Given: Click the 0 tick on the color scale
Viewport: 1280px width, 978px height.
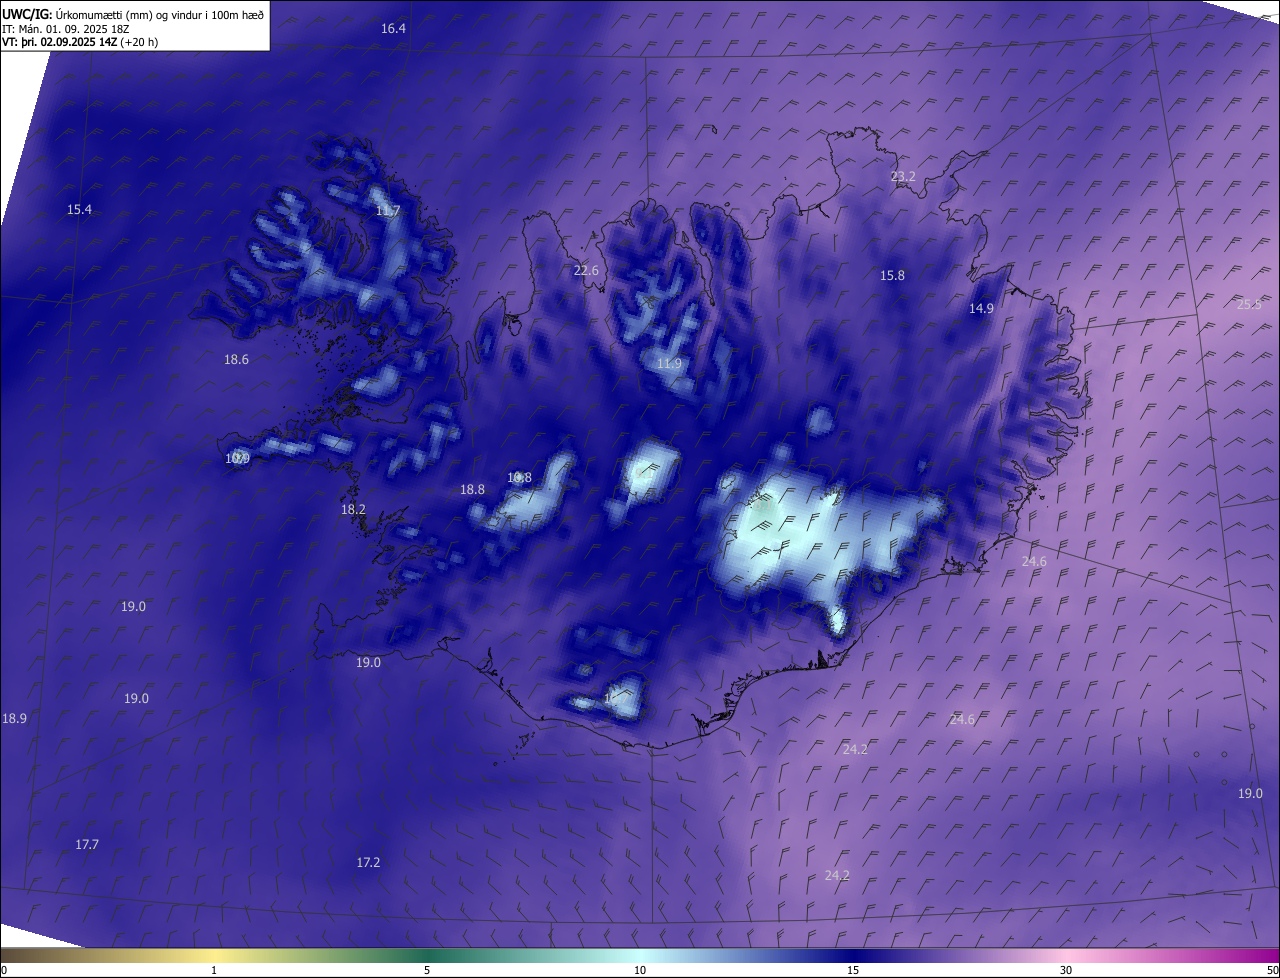Looking at the screenshot, I should 4,971.
